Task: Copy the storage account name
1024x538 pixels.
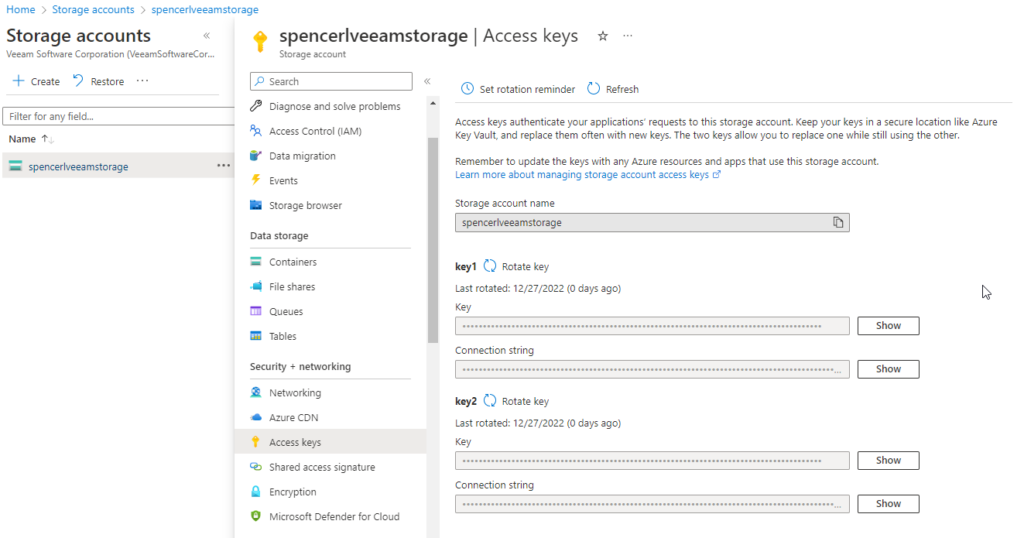Action: pyautogui.click(x=838, y=223)
